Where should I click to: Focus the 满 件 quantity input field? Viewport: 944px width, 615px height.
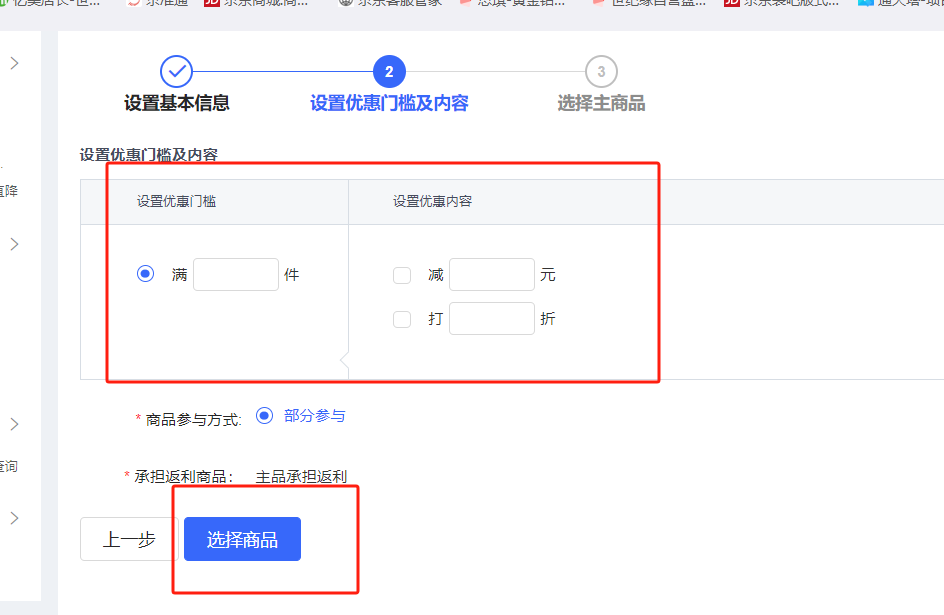click(x=236, y=274)
